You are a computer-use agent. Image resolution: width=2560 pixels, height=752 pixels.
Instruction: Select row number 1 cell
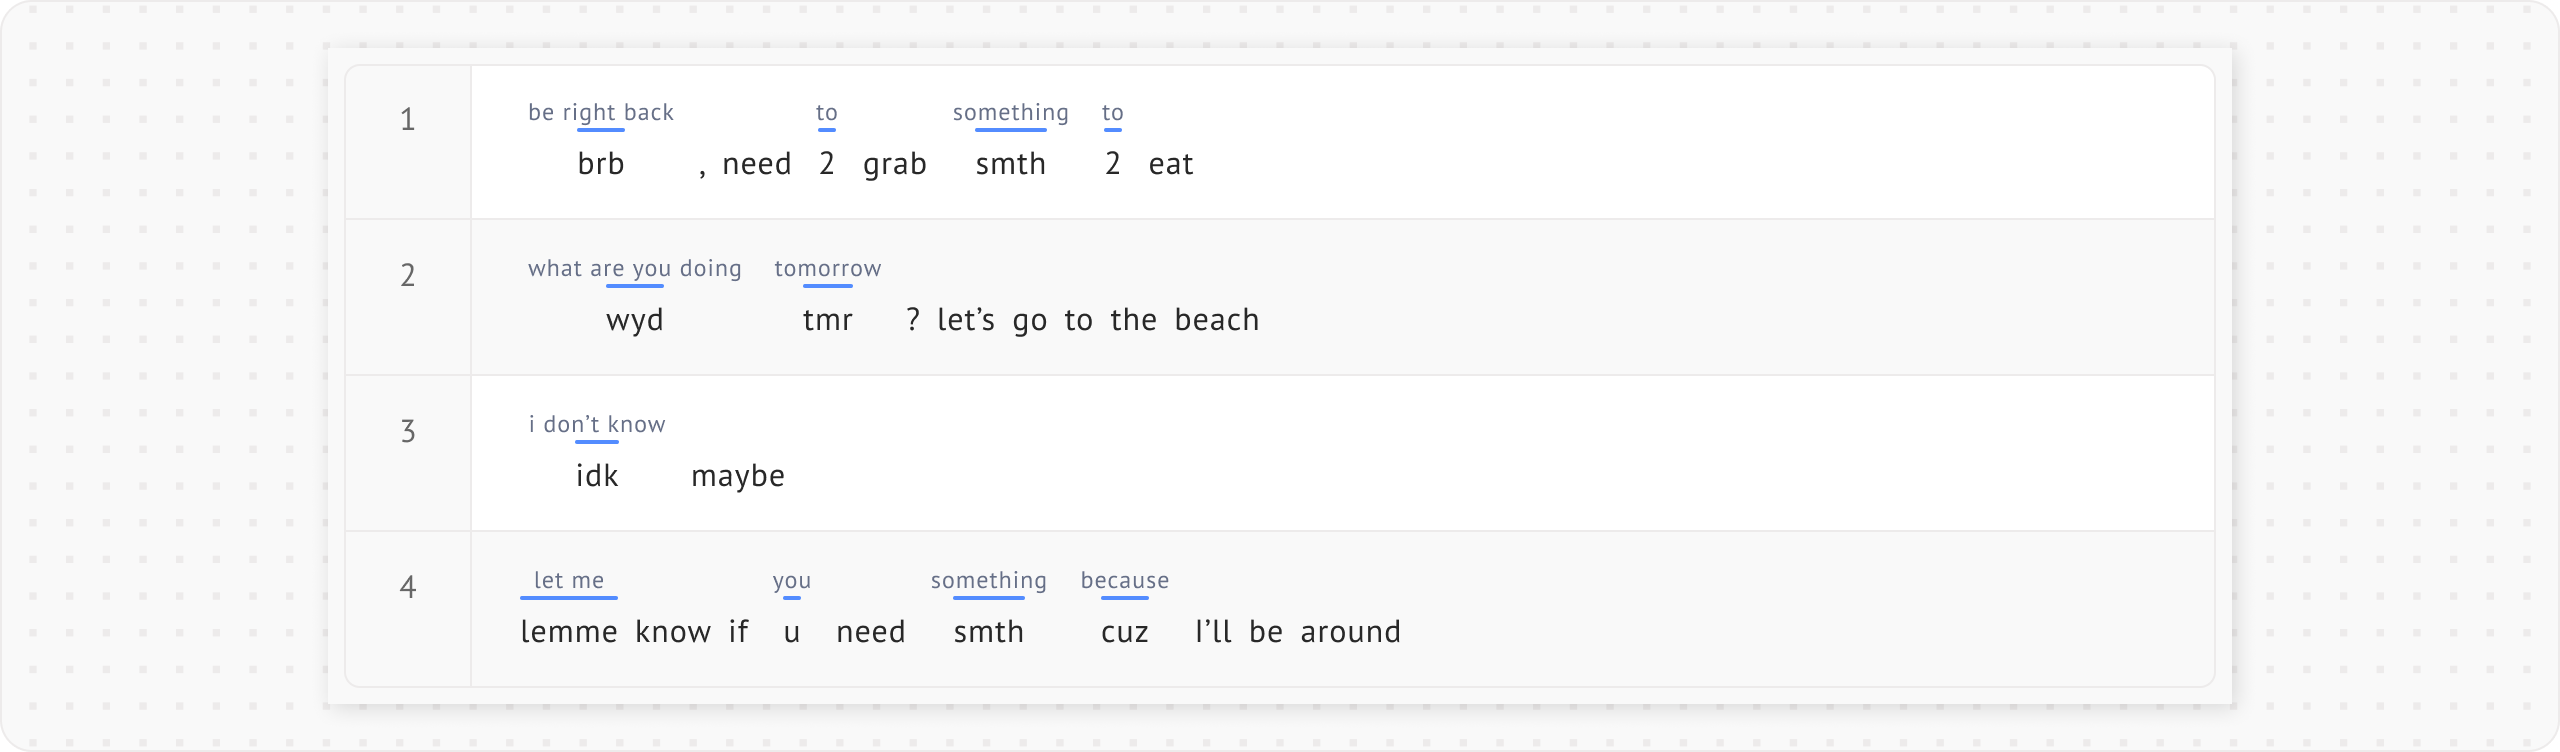(408, 120)
